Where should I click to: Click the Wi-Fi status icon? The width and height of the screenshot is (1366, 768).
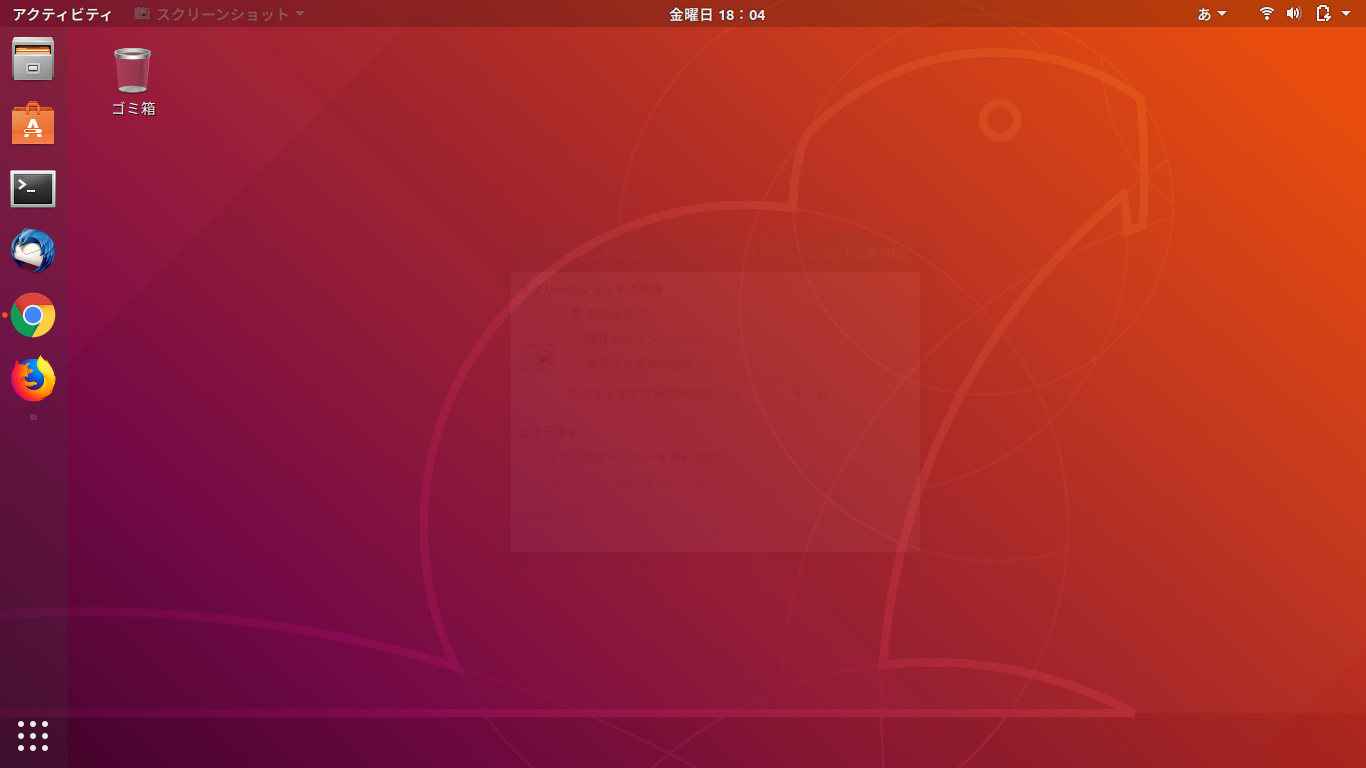[x=1266, y=14]
